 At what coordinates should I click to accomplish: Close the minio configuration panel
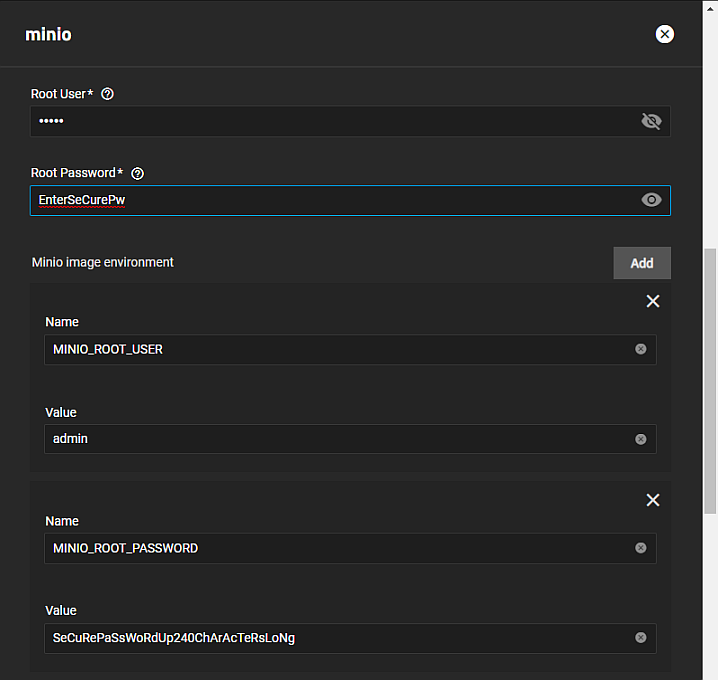(x=664, y=34)
